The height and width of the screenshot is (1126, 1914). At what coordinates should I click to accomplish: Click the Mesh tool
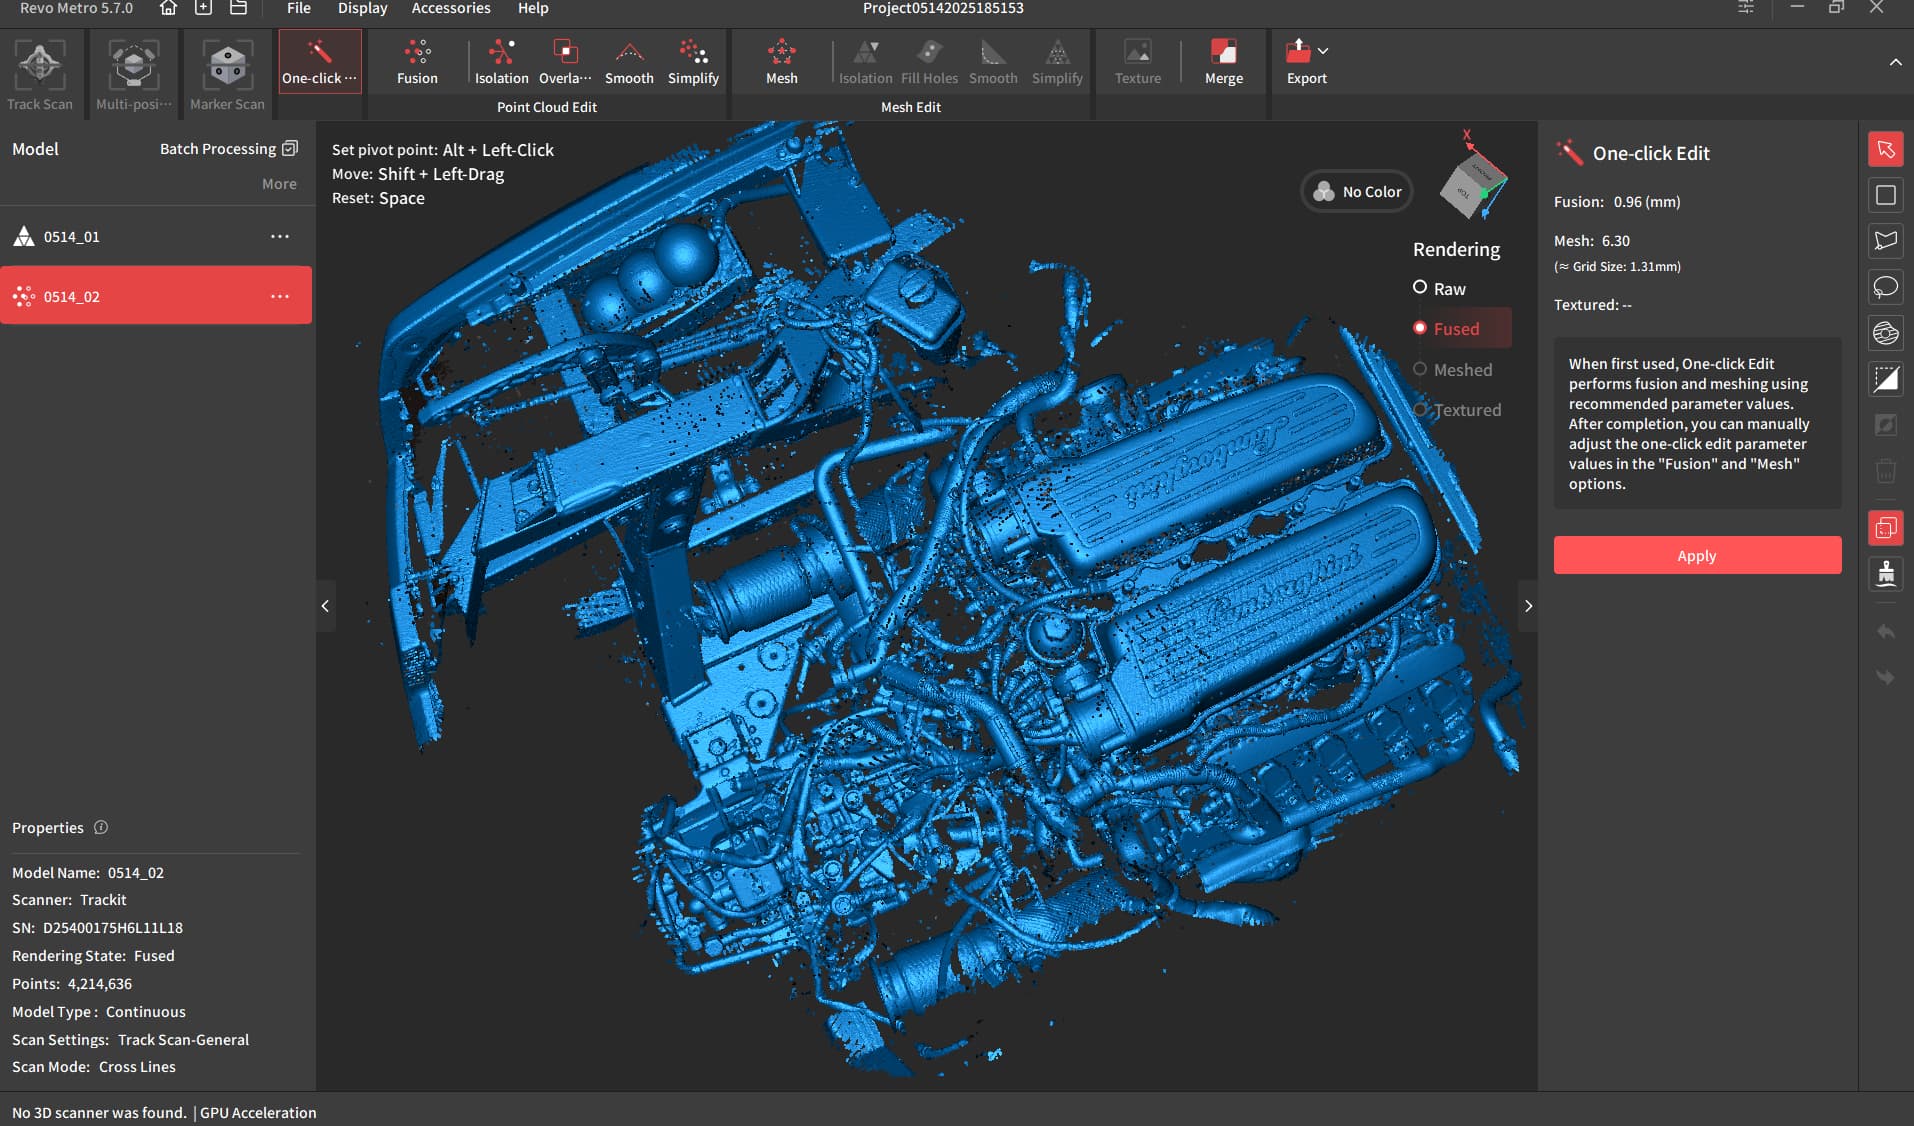click(782, 62)
